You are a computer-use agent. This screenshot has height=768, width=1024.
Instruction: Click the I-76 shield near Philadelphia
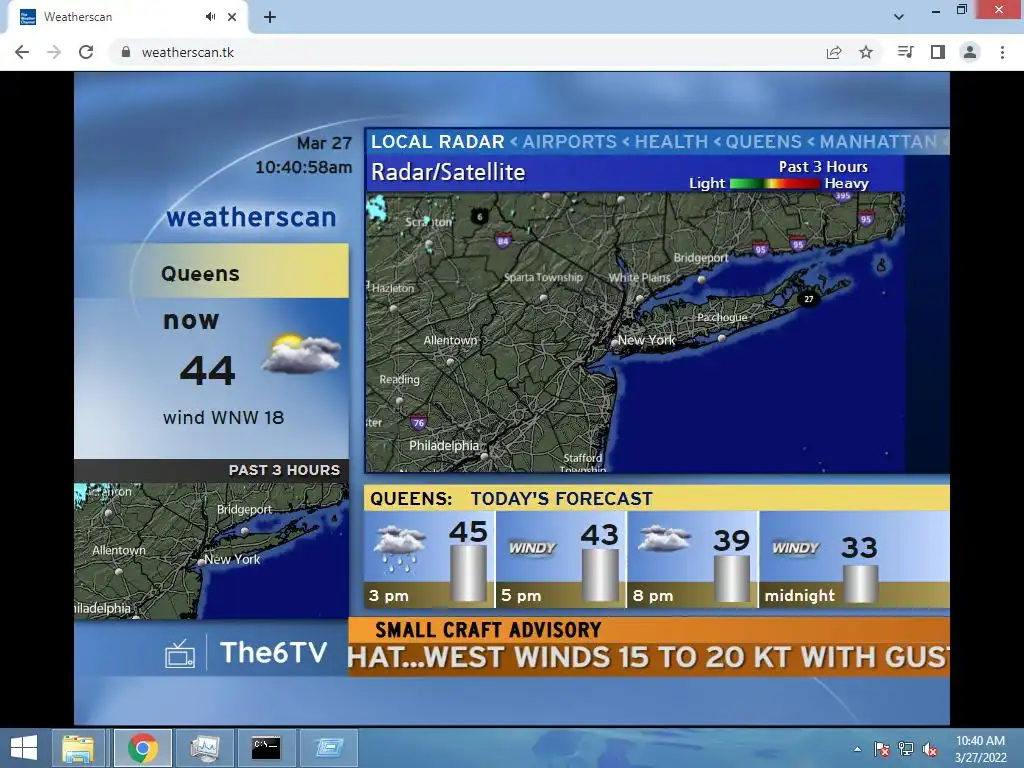419,423
